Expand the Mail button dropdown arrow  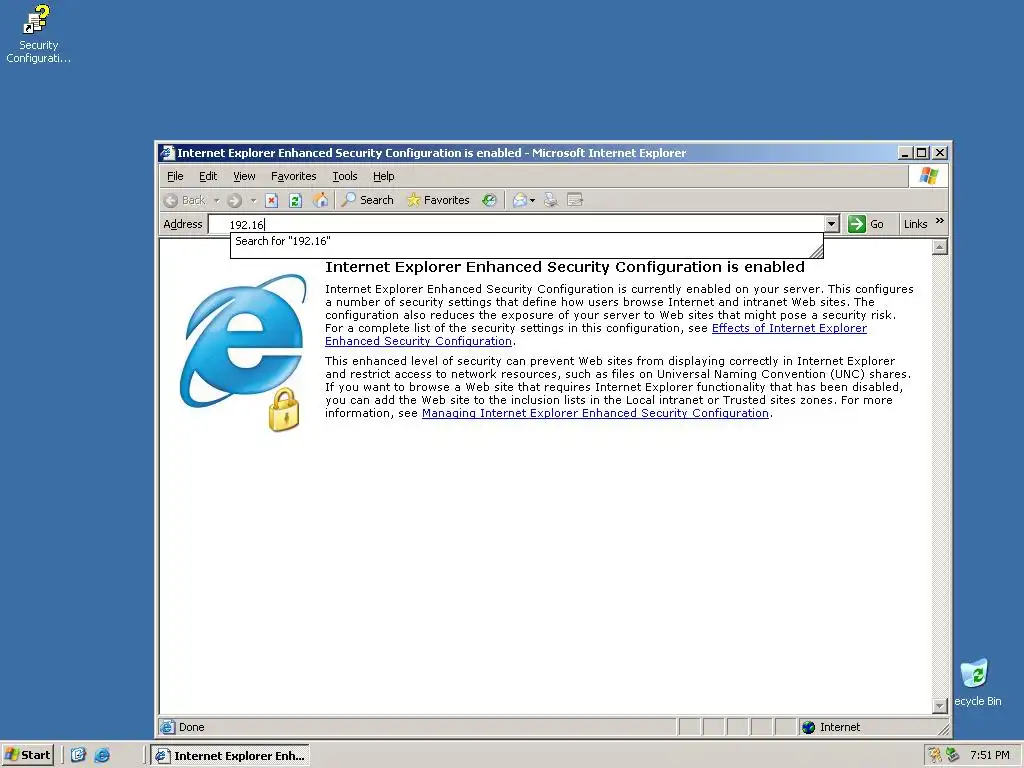tap(533, 200)
